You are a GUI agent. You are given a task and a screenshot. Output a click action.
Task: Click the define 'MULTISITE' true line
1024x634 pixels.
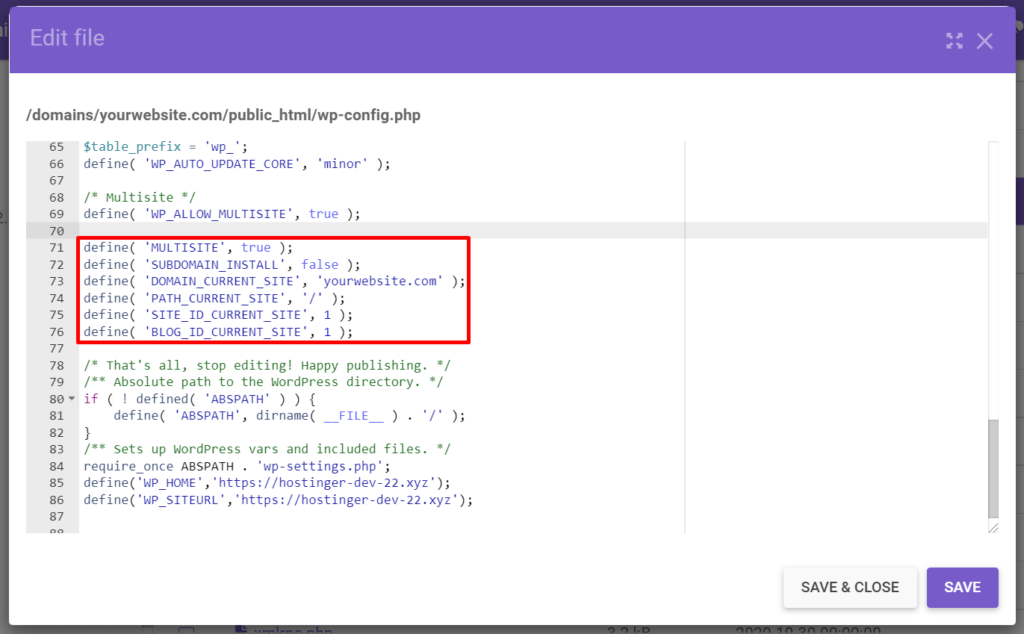point(188,247)
